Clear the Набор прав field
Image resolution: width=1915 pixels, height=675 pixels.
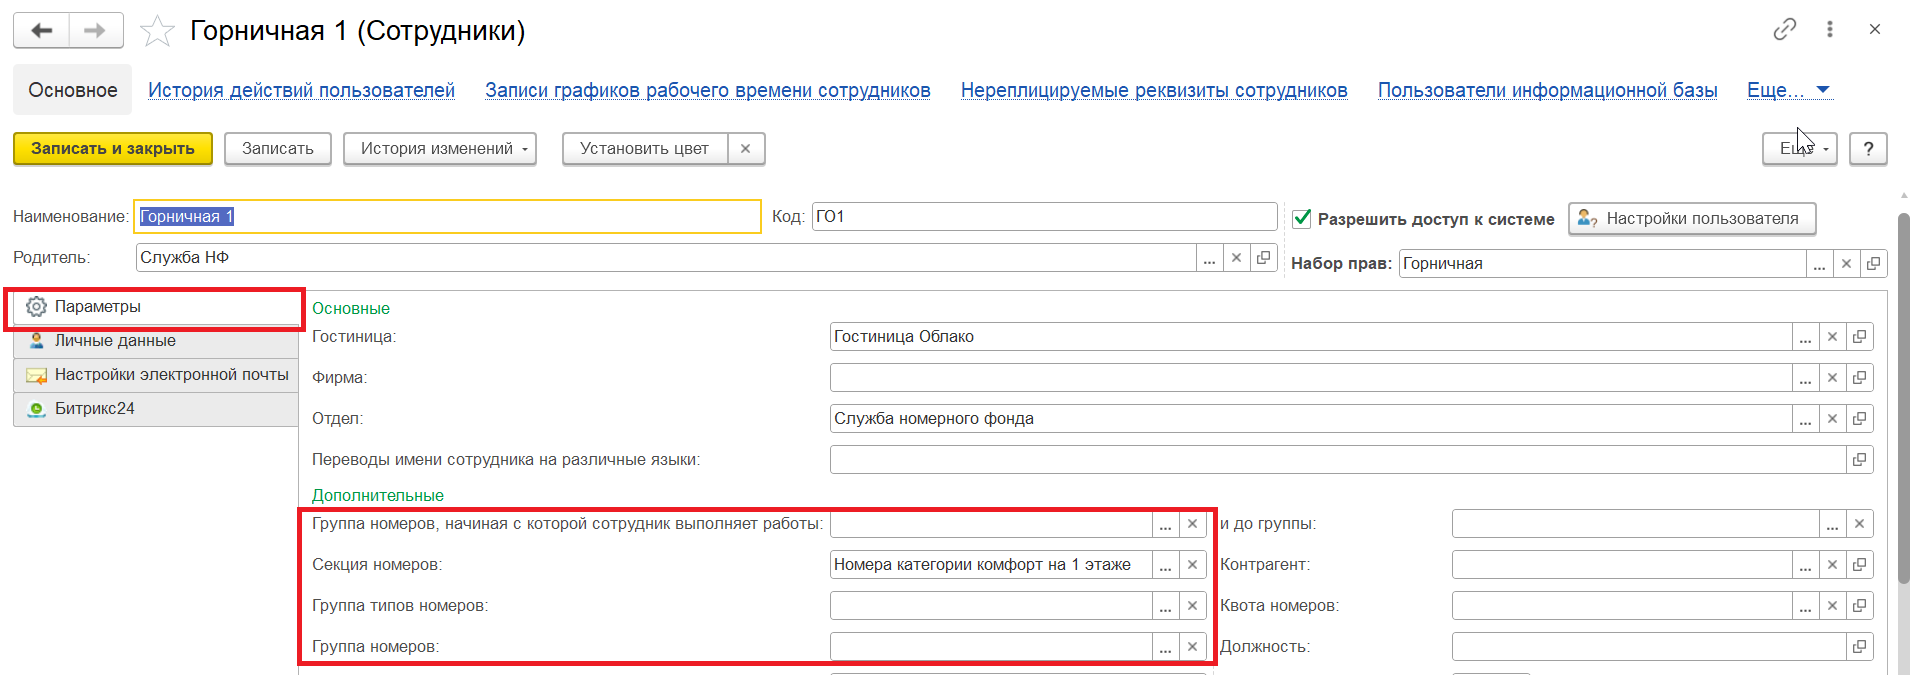[x=1846, y=264]
